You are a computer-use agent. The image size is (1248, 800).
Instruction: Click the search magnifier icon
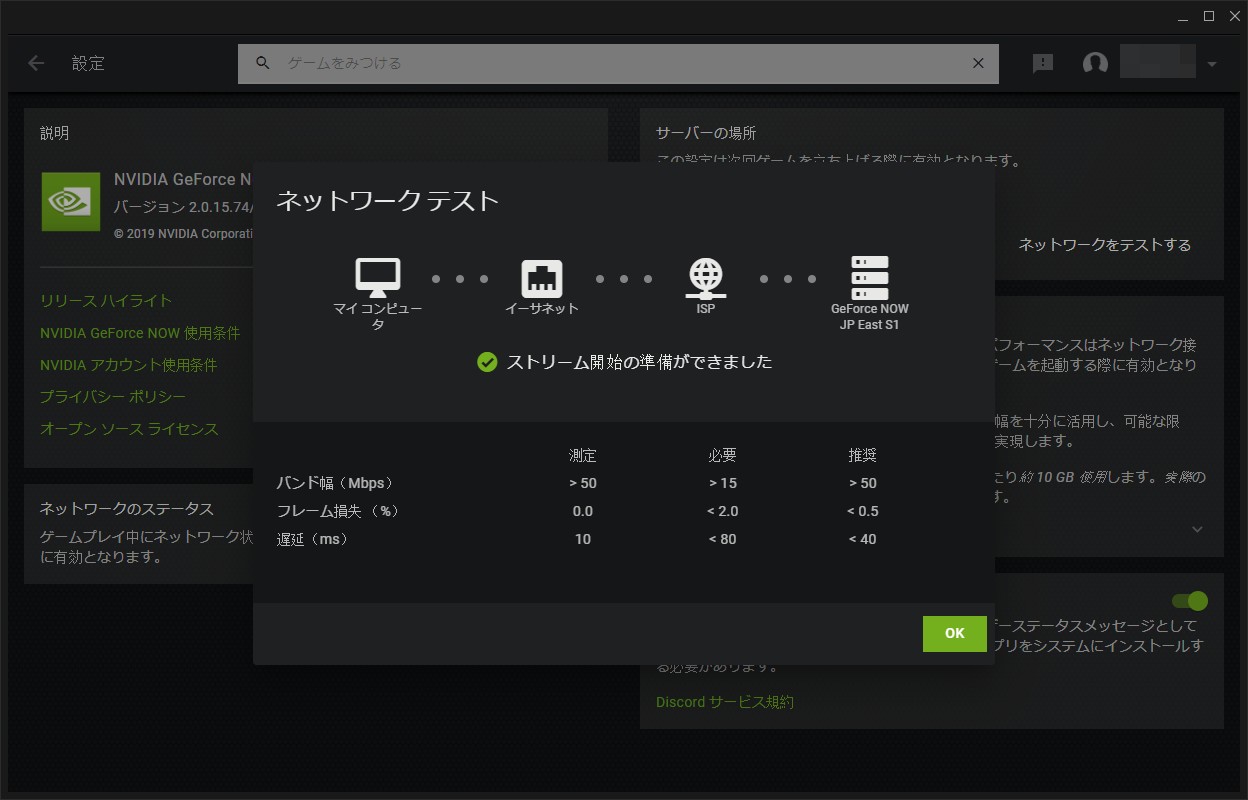click(x=263, y=63)
